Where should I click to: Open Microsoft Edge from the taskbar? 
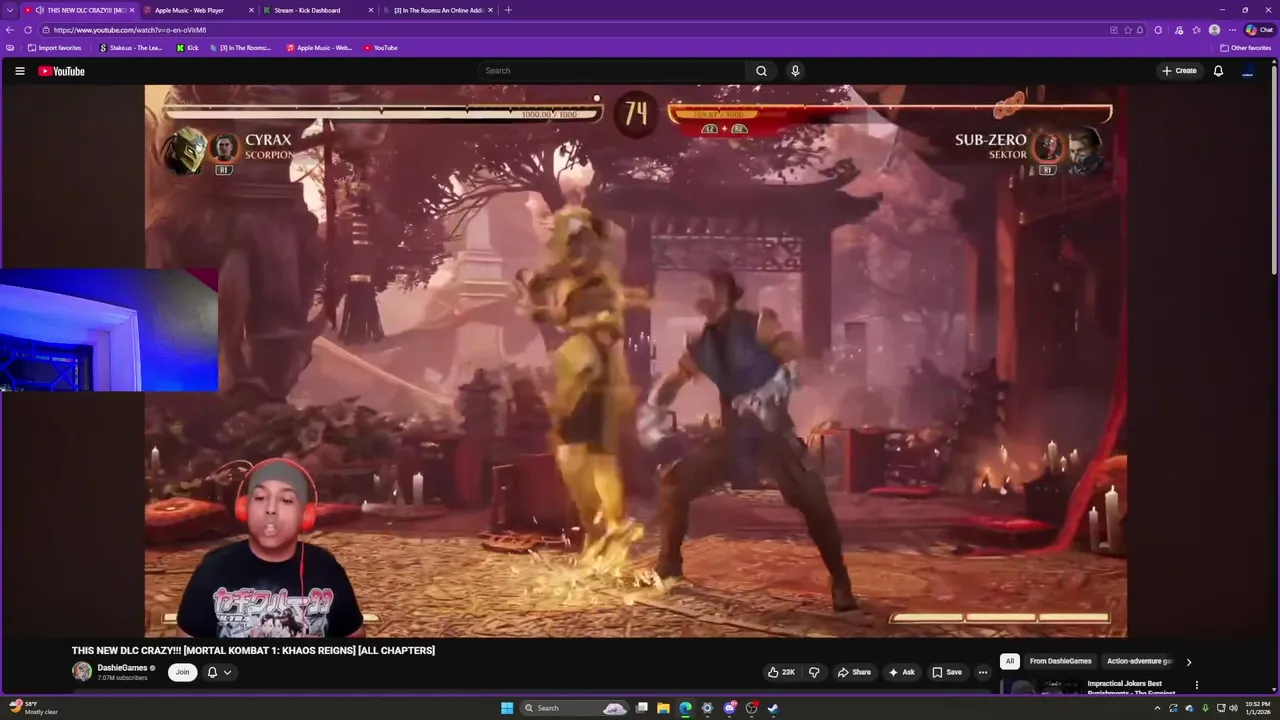[685, 708]
